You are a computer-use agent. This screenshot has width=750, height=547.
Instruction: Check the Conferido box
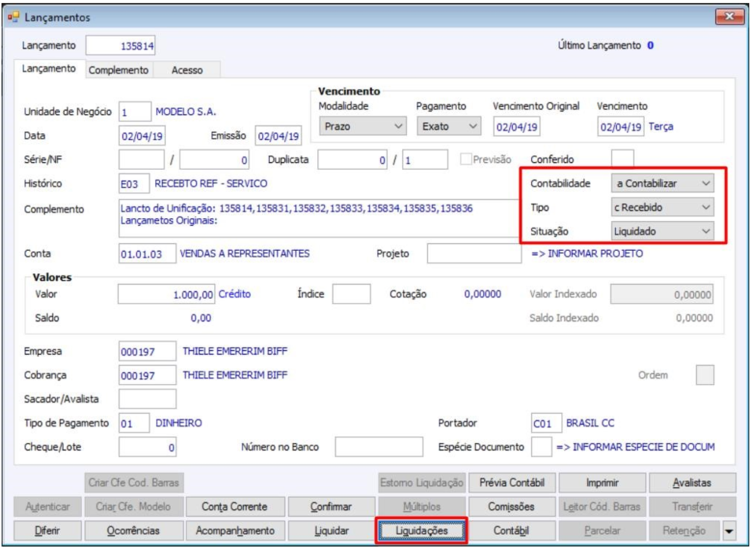[x=623, y=159]
